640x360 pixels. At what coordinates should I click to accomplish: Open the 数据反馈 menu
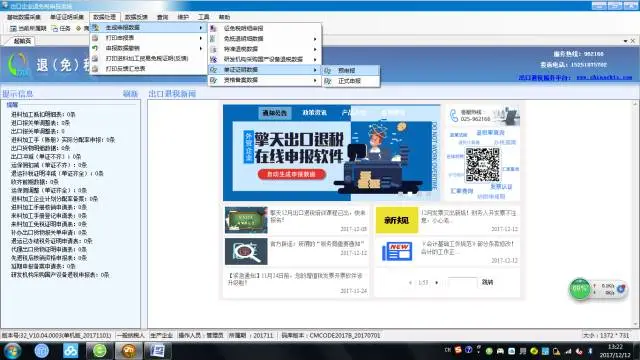tap(136, 17)
